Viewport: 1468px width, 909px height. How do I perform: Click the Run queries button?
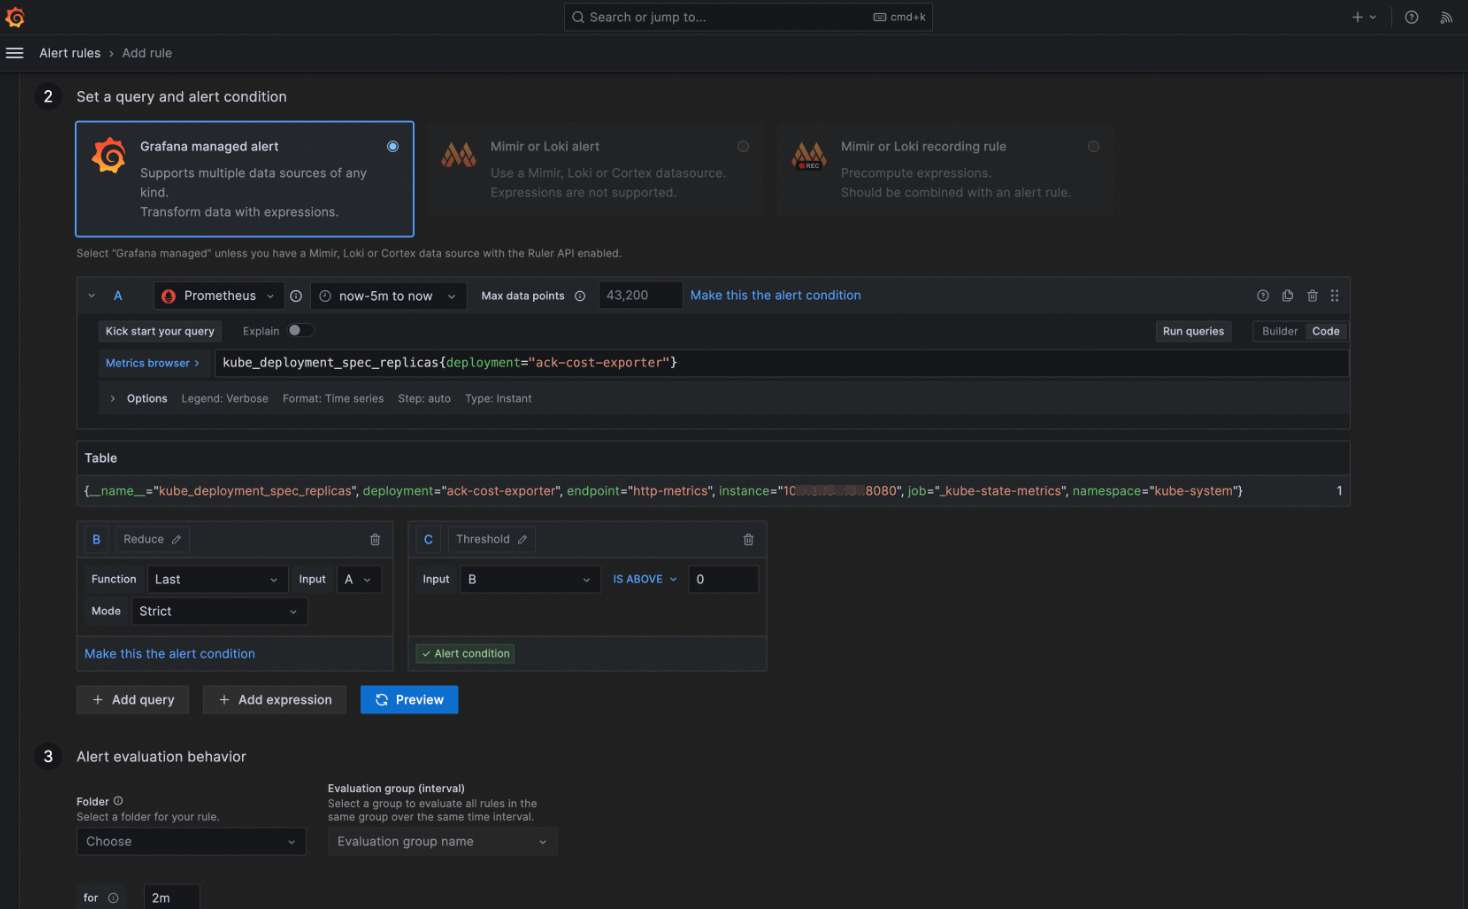click(x=1193, y=330)
